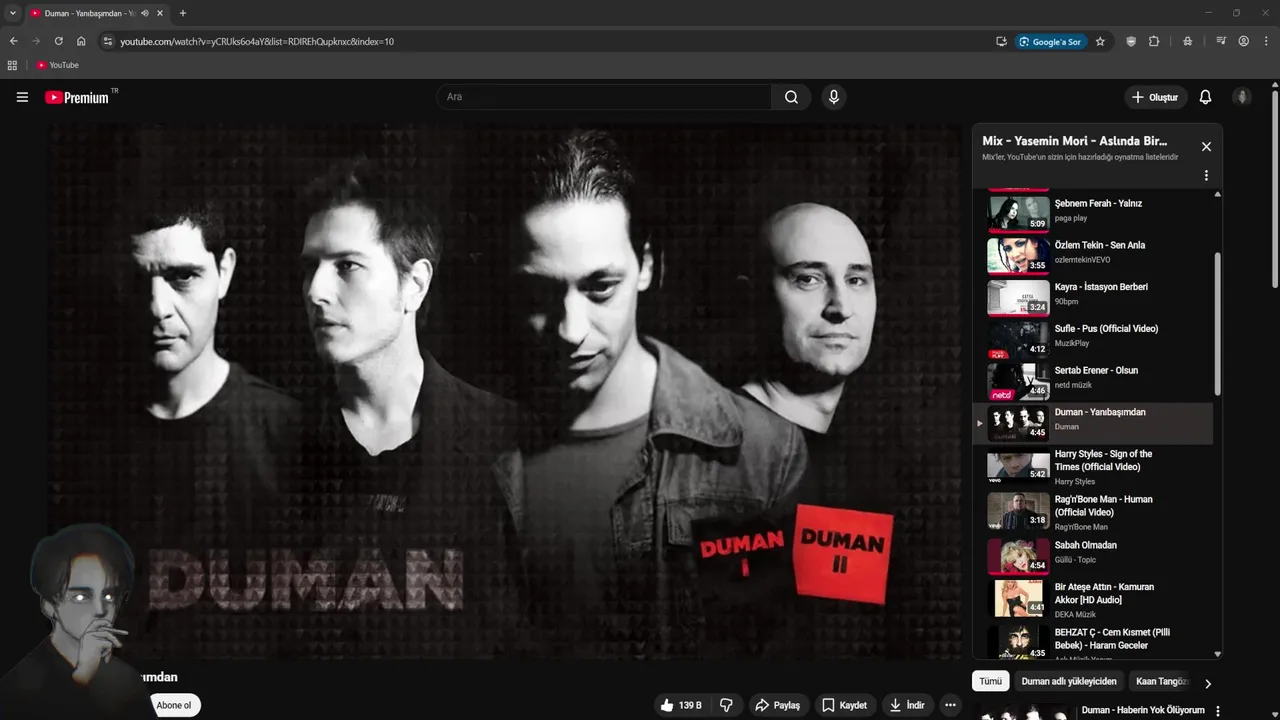Click the playlist panel scrollbar

point(1217,322)
